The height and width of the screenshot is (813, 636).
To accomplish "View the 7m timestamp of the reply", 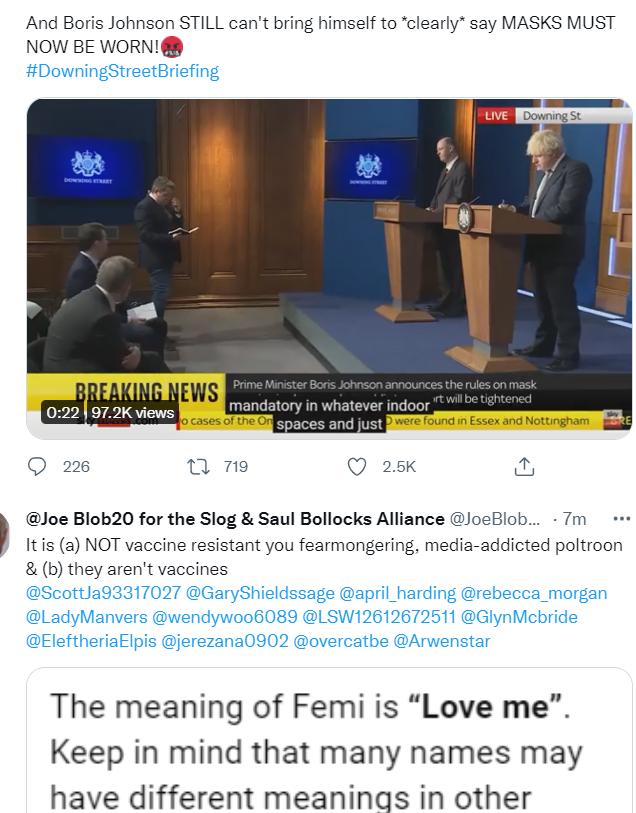I will 574,518.
